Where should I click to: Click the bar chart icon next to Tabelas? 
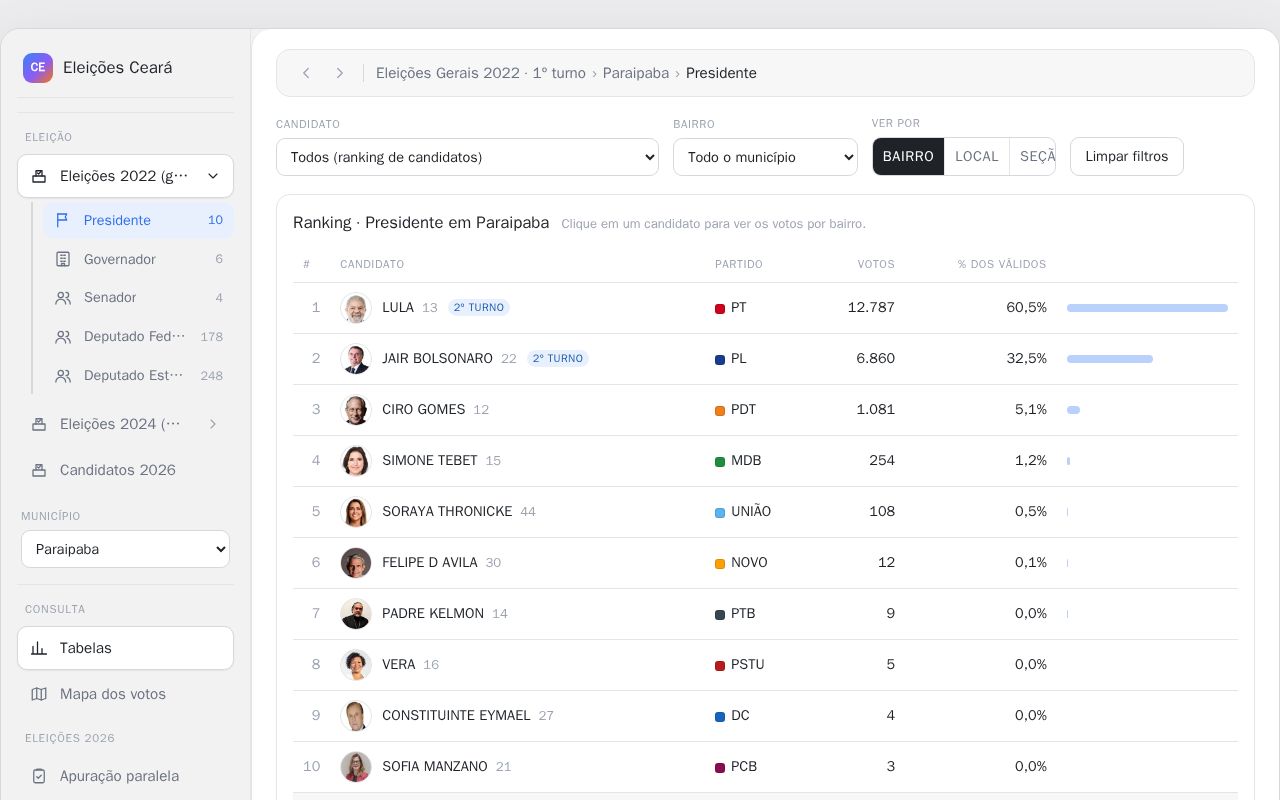point(39,648)
